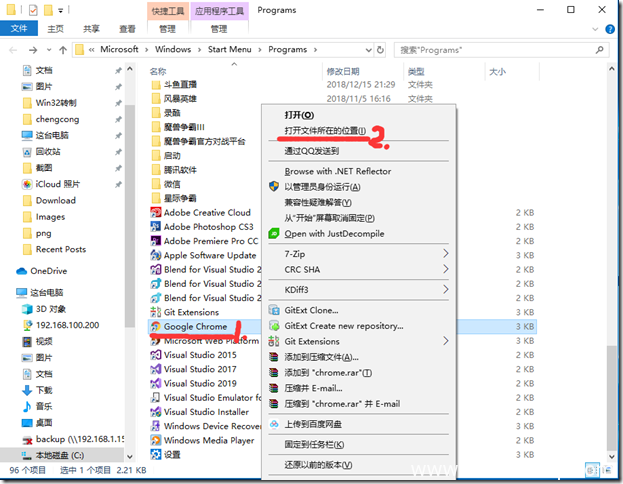Viewport: 623px width, 484px height.
Task: Click the GitExt Clone icon in context menu
Action: point(273,310)
